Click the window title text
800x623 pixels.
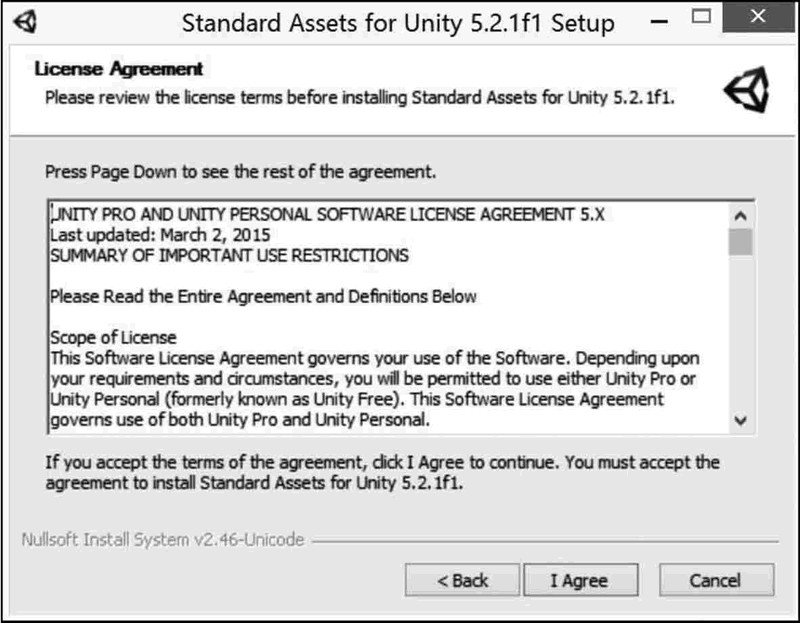click(397, 21)
